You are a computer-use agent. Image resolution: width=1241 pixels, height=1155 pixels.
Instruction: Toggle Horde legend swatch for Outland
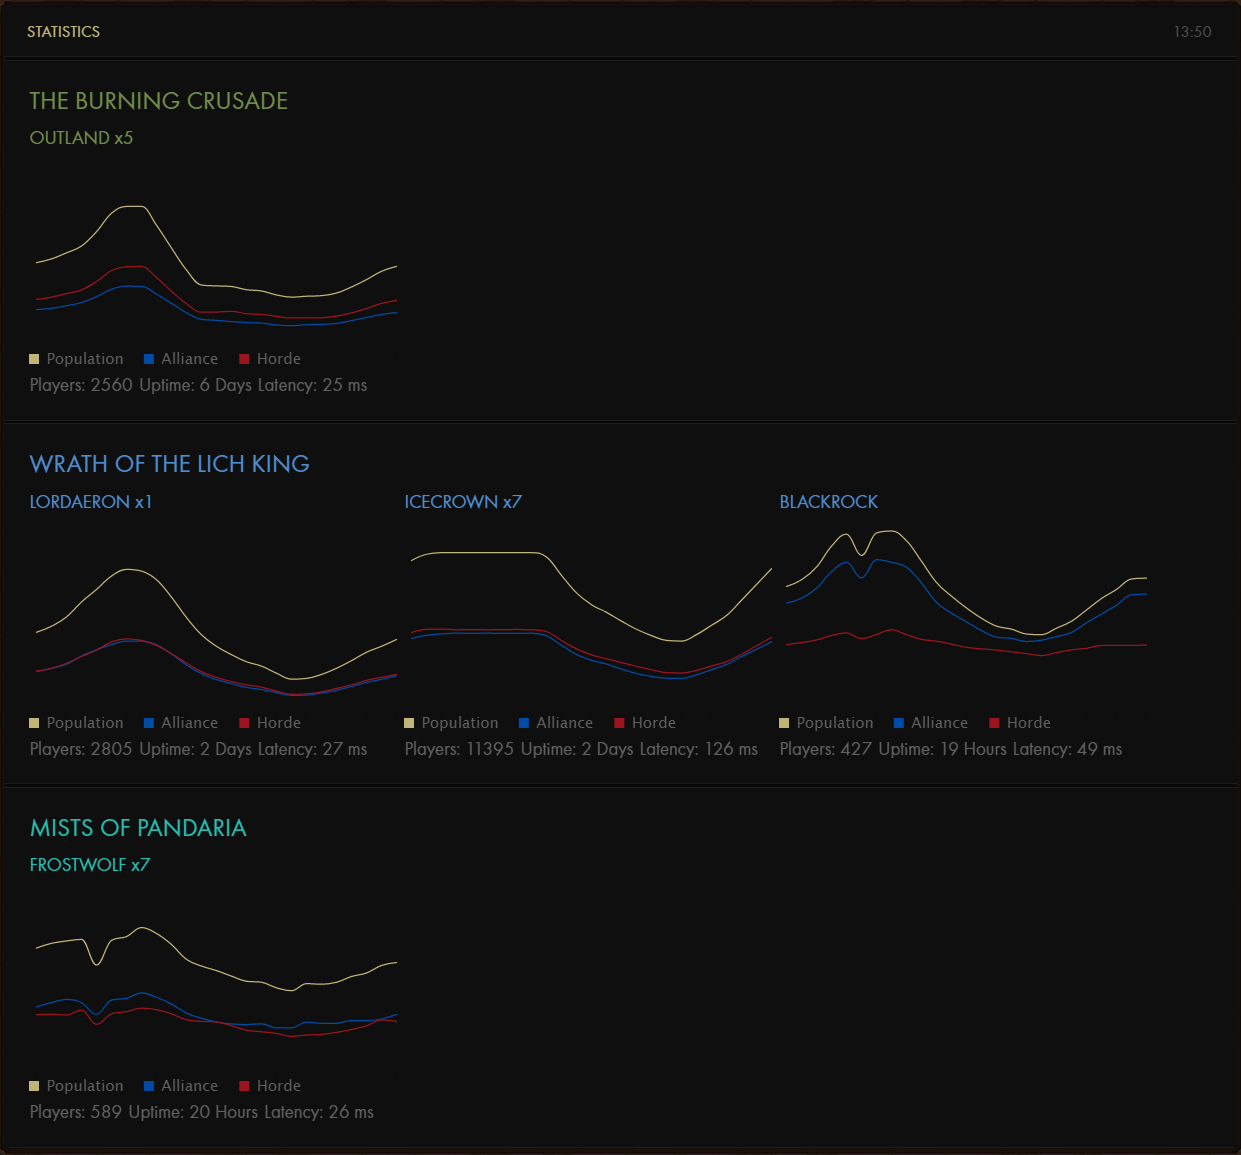[x=245, y=359]
